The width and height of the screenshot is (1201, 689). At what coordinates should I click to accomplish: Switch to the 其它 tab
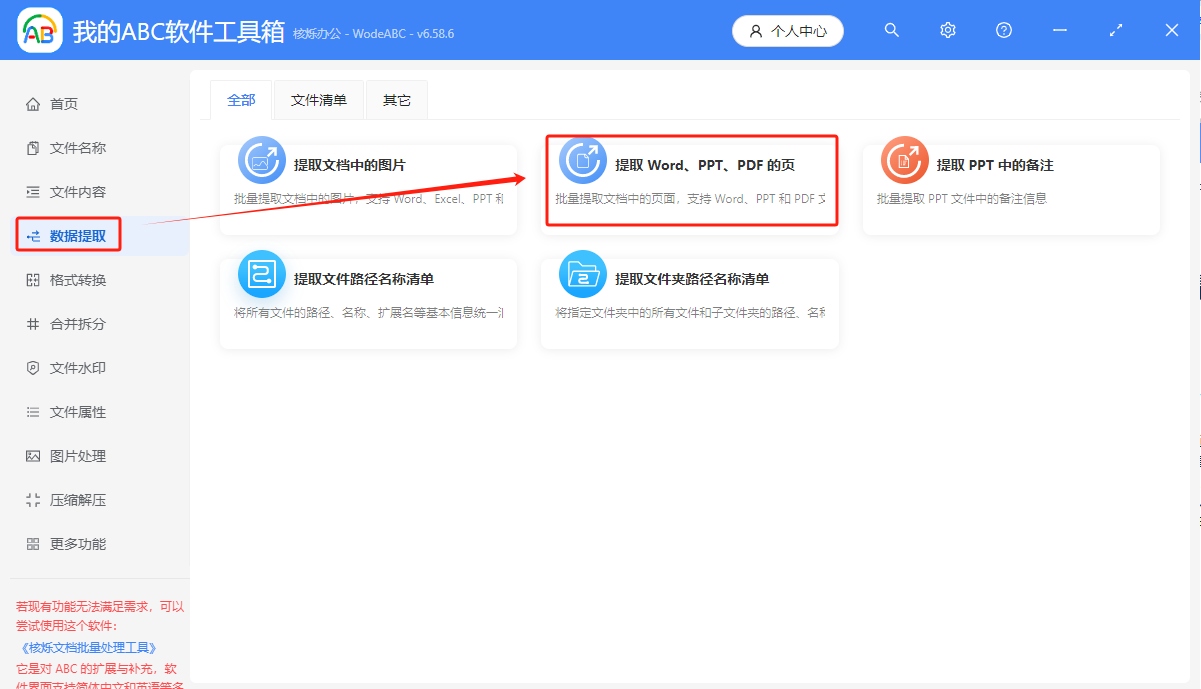(396, 99)
